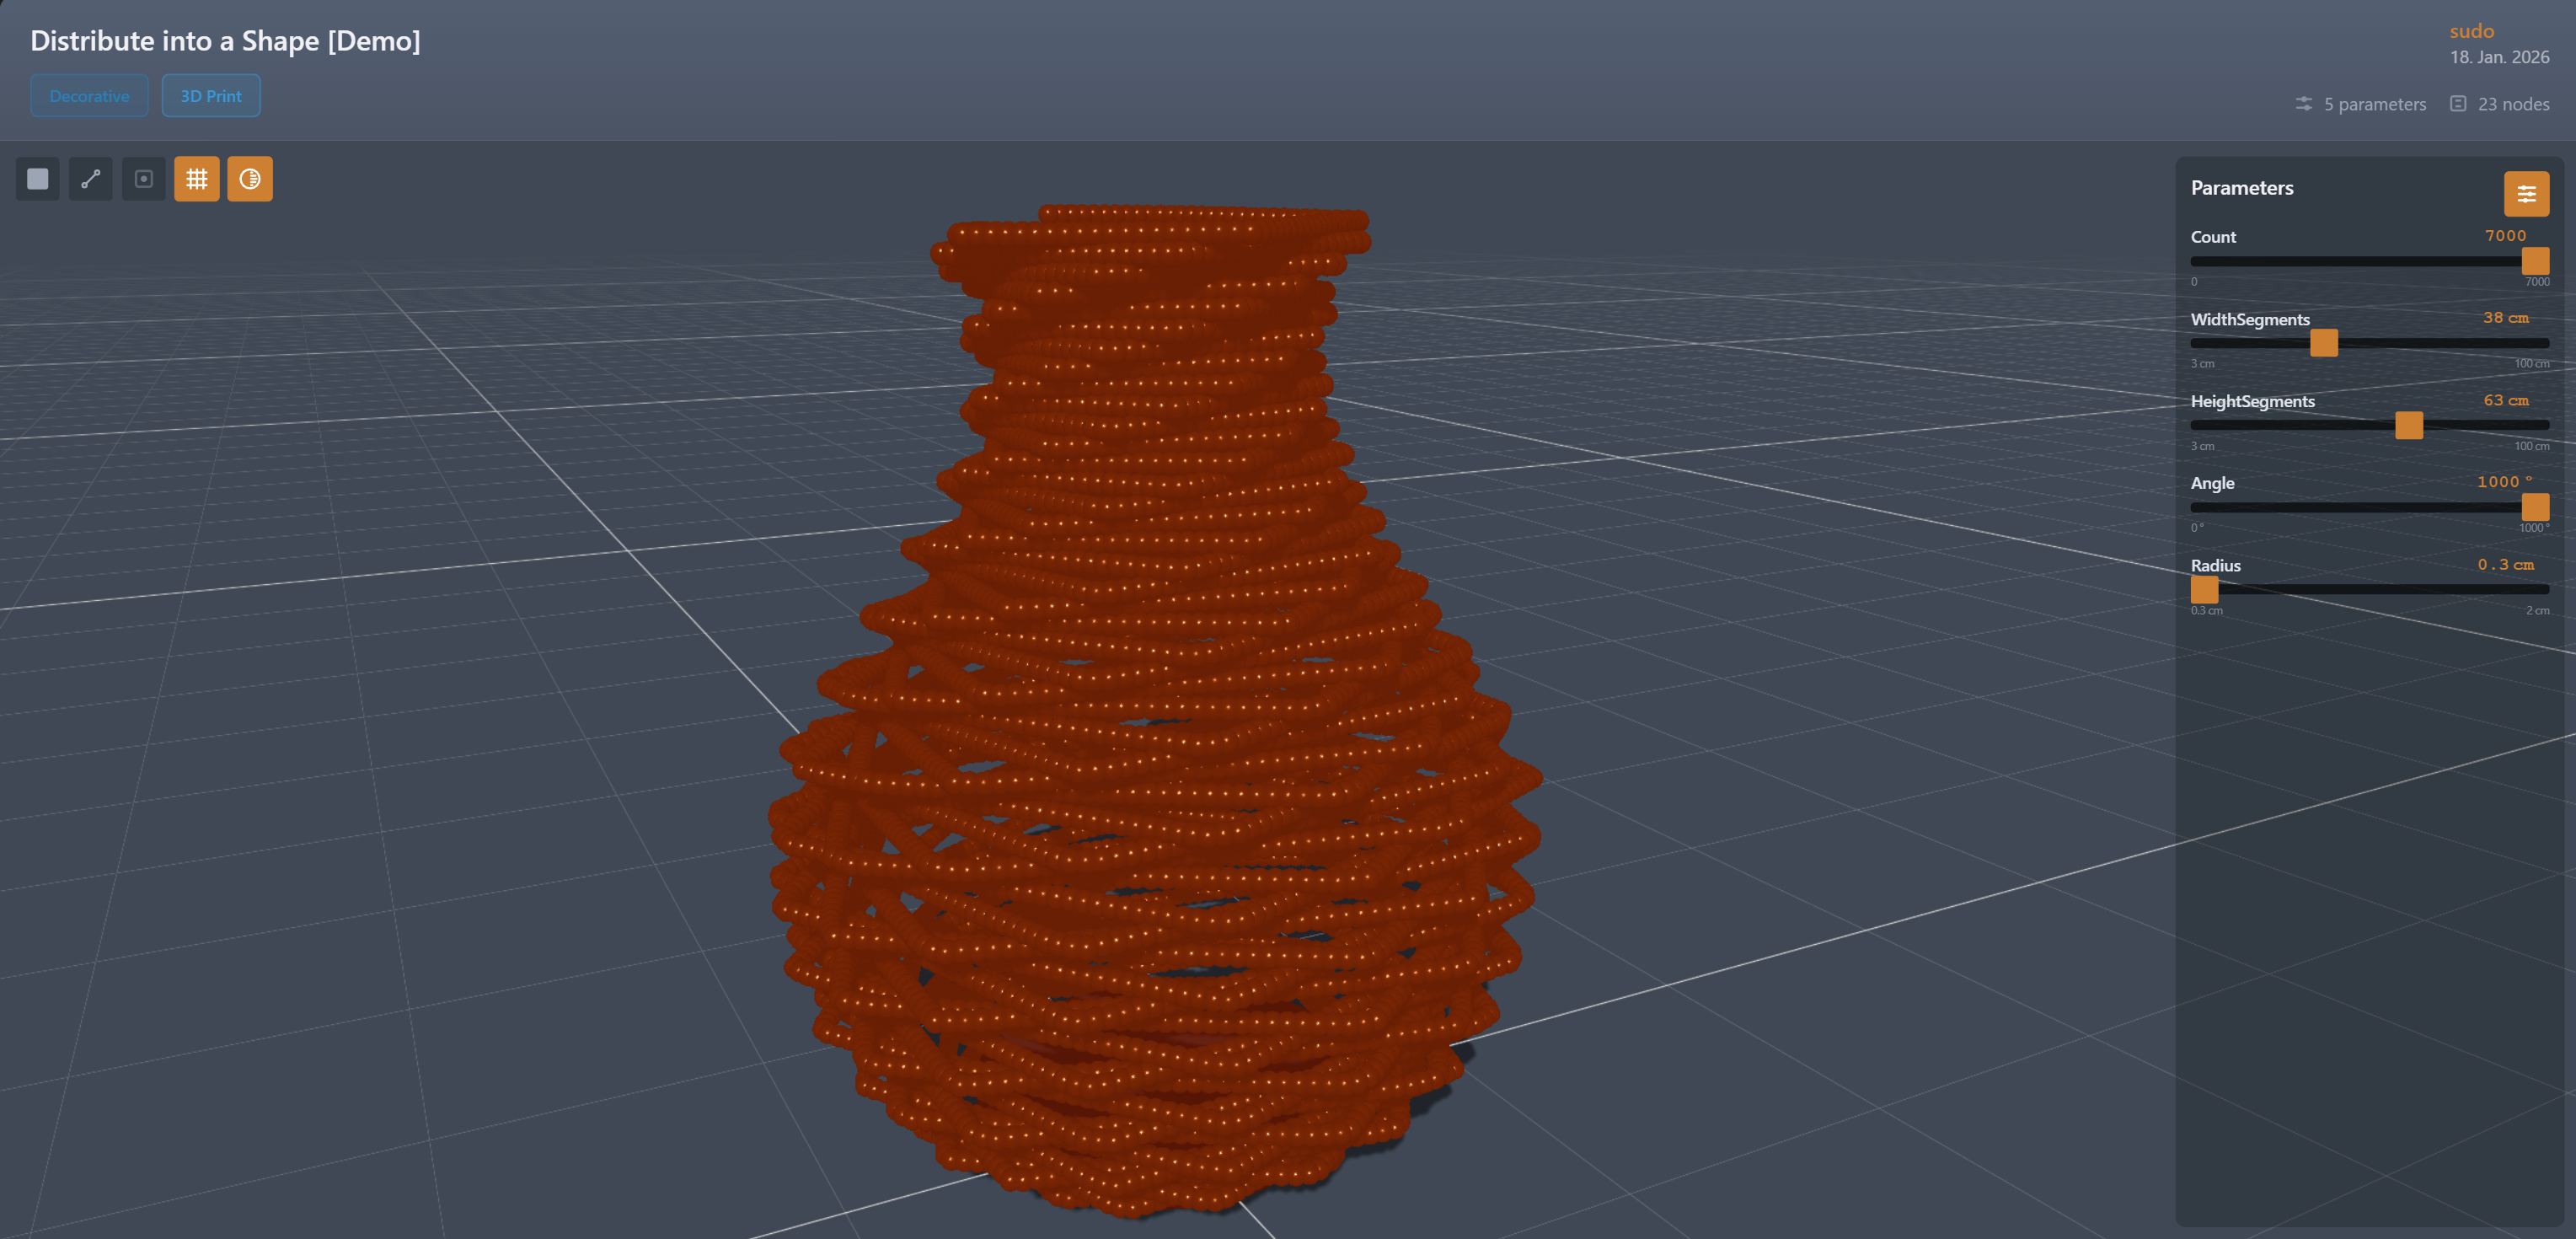Click the WidthSegments minimum label '3 cm'
The image size is (2576, 1239).
tap(2202, 364)
